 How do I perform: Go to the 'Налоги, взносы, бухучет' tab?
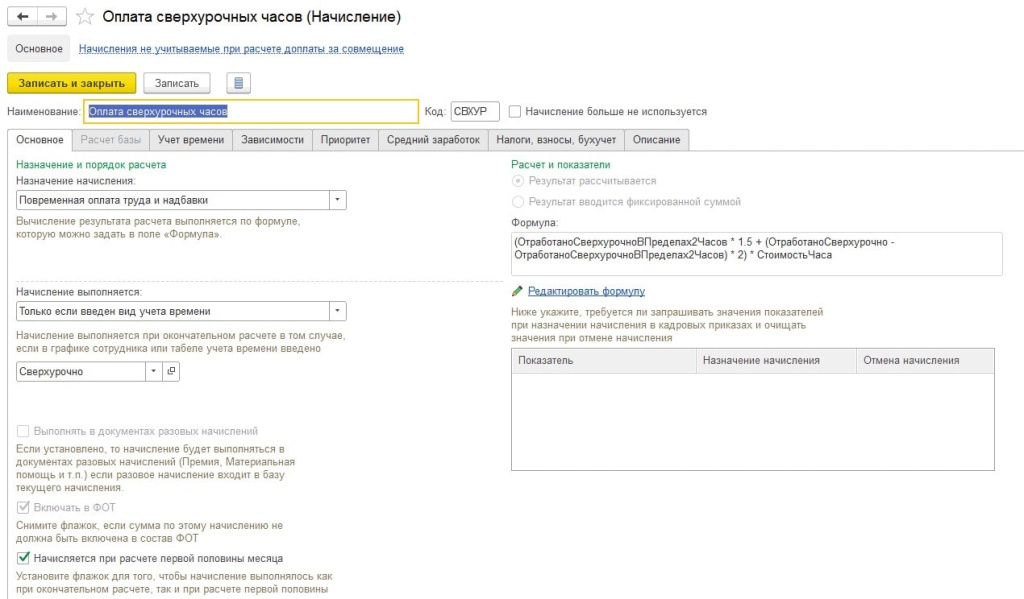(556, 140)
